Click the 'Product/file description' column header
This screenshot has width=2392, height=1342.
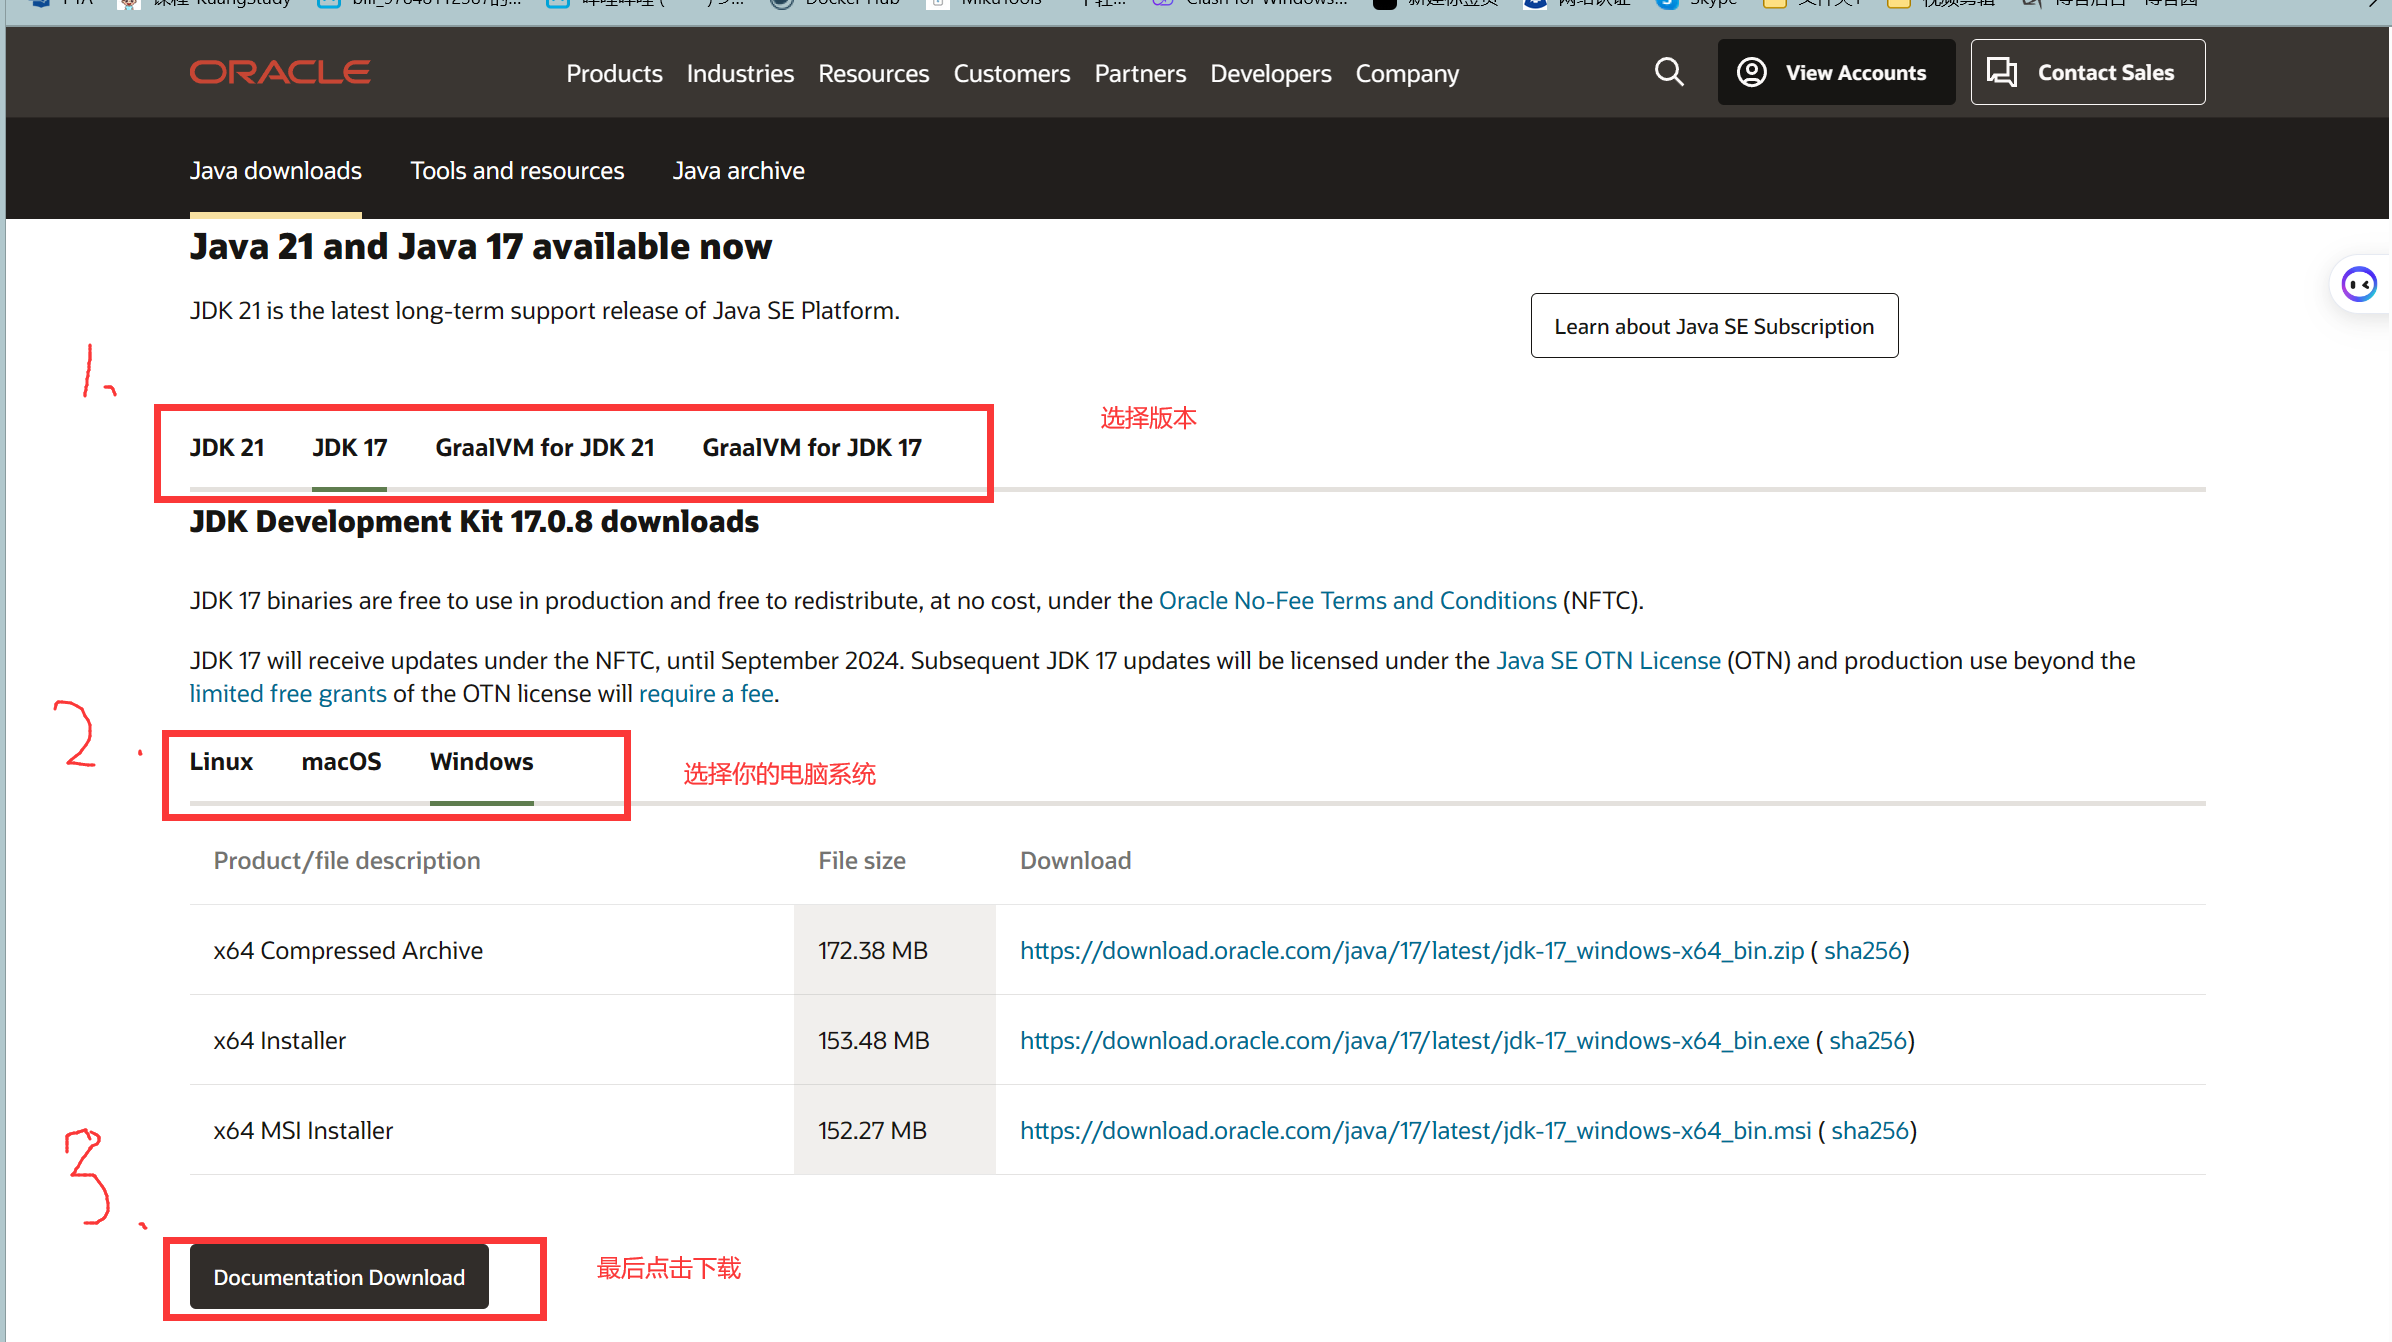click(x=347, y=860)
